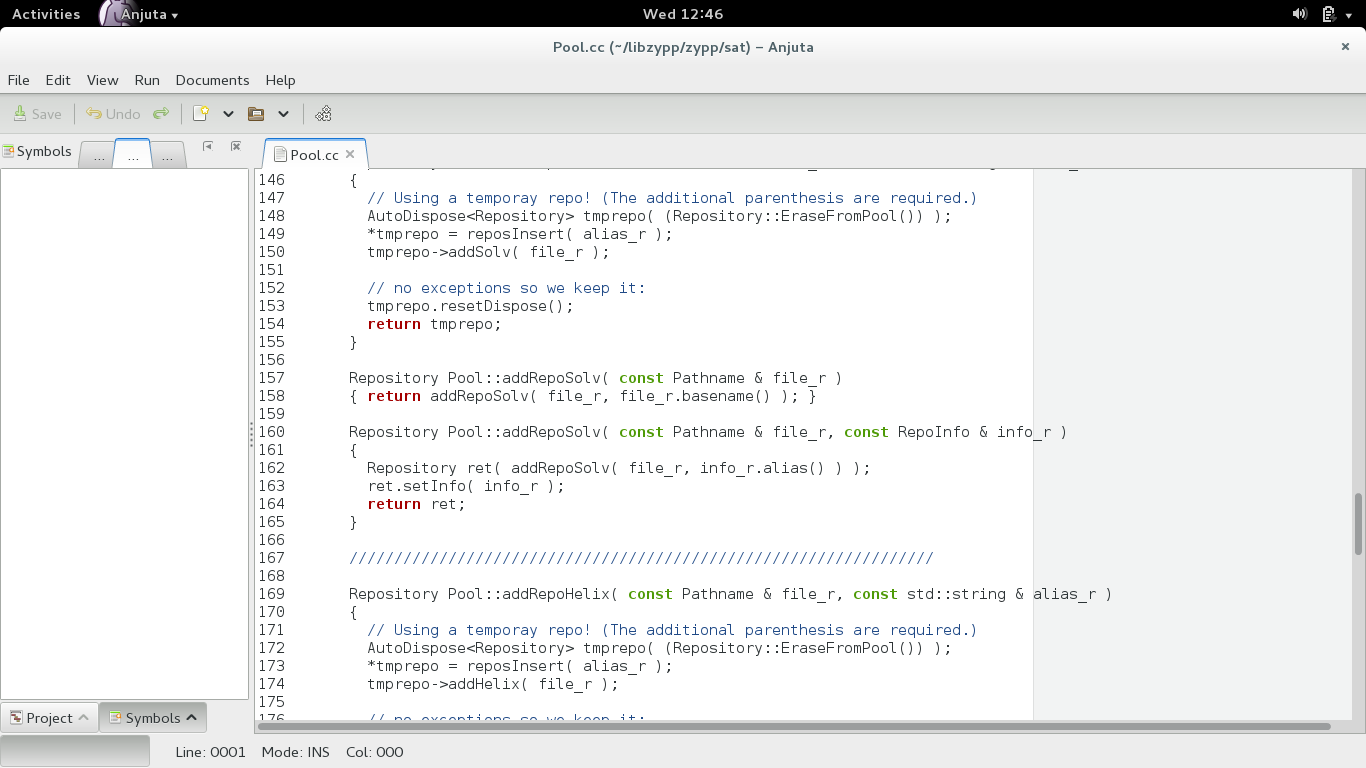This screenshot has height=768, width=1366.
Task: Open the Documents menu
Action: [212, 80]
